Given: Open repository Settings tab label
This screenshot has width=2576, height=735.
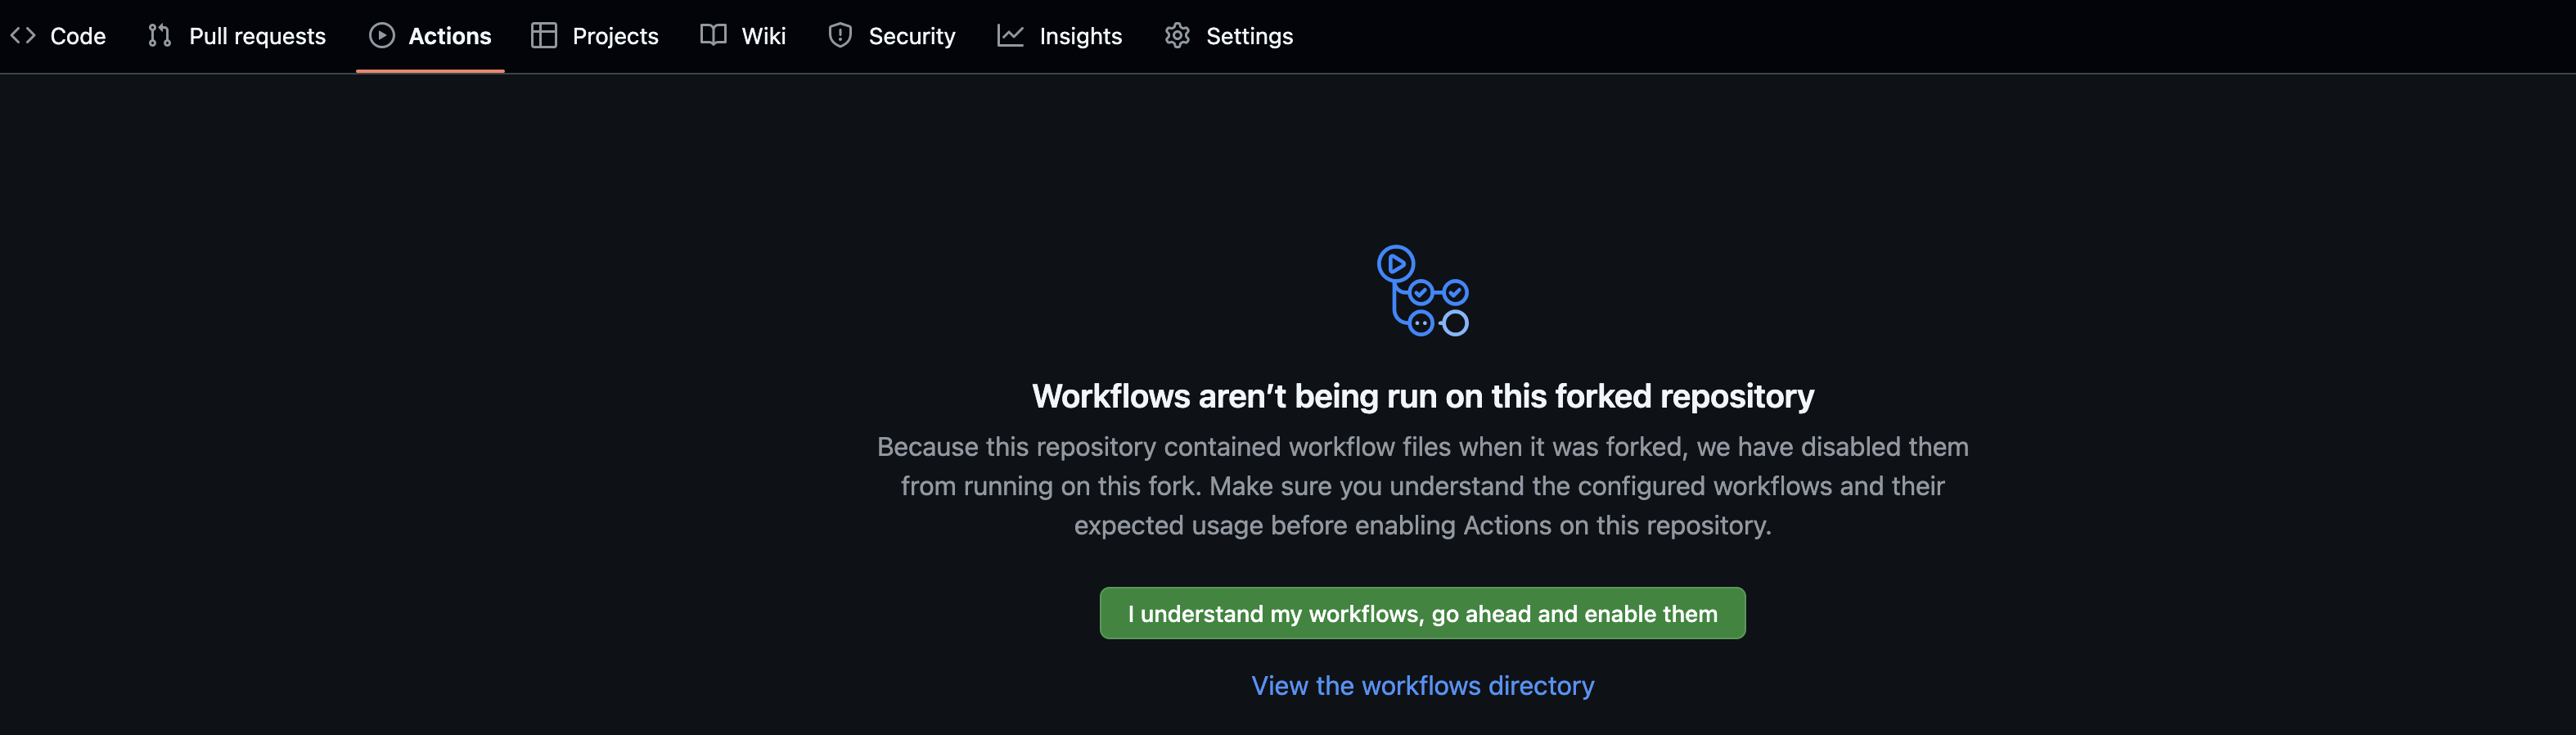Looking at the screenshot, I should 1249,36.
